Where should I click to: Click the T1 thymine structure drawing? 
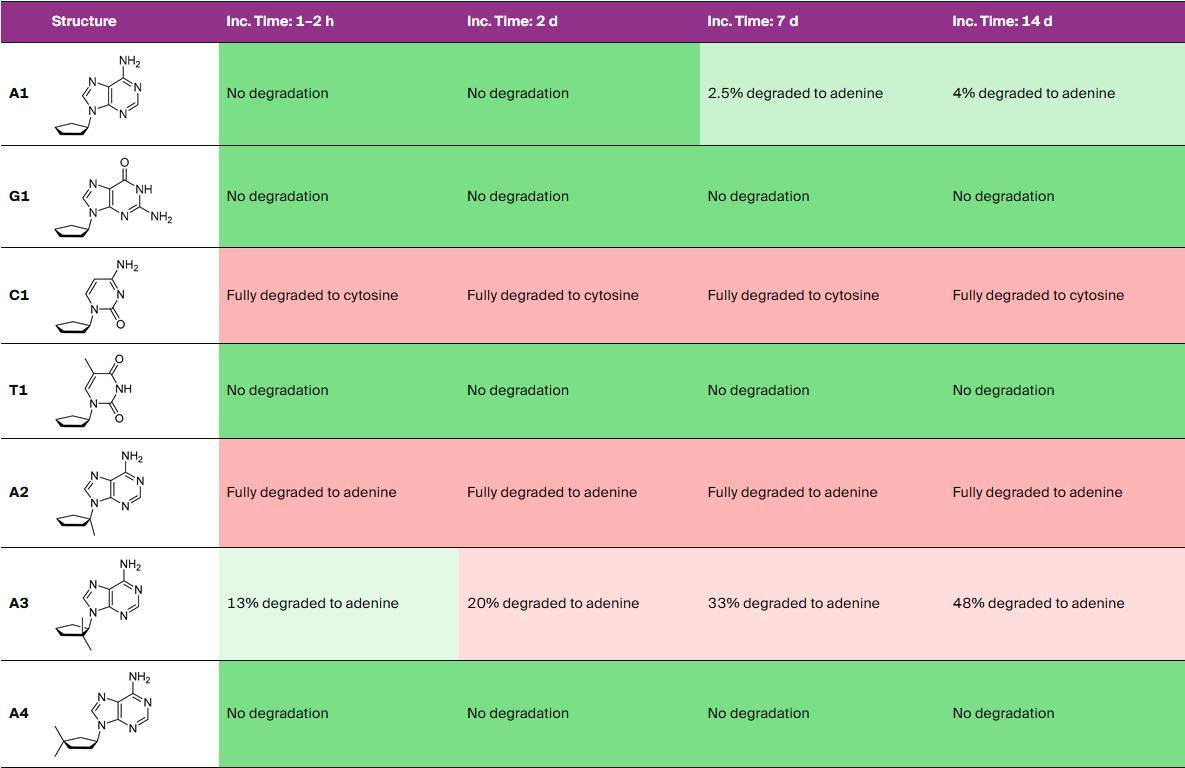click(98, 391)
